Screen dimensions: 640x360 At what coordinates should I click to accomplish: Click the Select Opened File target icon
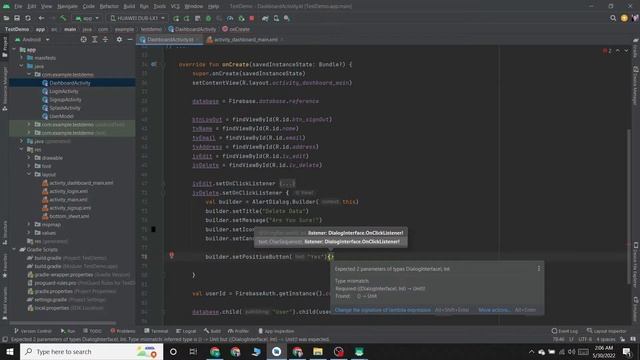click(x=84, y=40)
